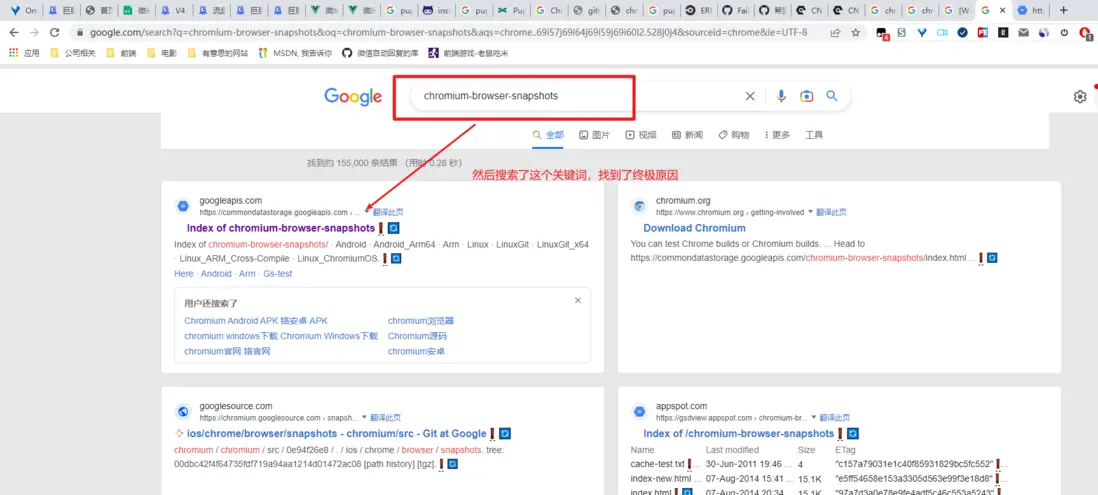
Task: Open the Here sitelink under googleapis result
Action: (x=184, y=274)
